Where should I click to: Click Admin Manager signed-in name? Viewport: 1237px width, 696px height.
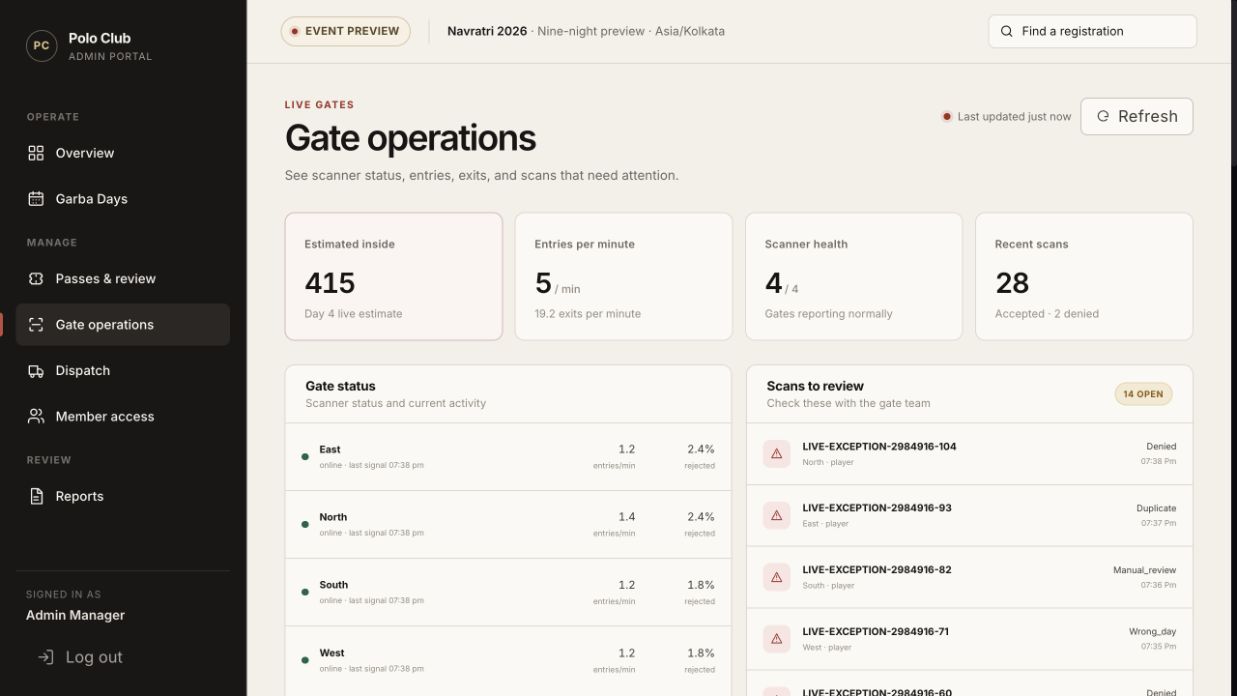pyautogui.click(x=75, y=615)
